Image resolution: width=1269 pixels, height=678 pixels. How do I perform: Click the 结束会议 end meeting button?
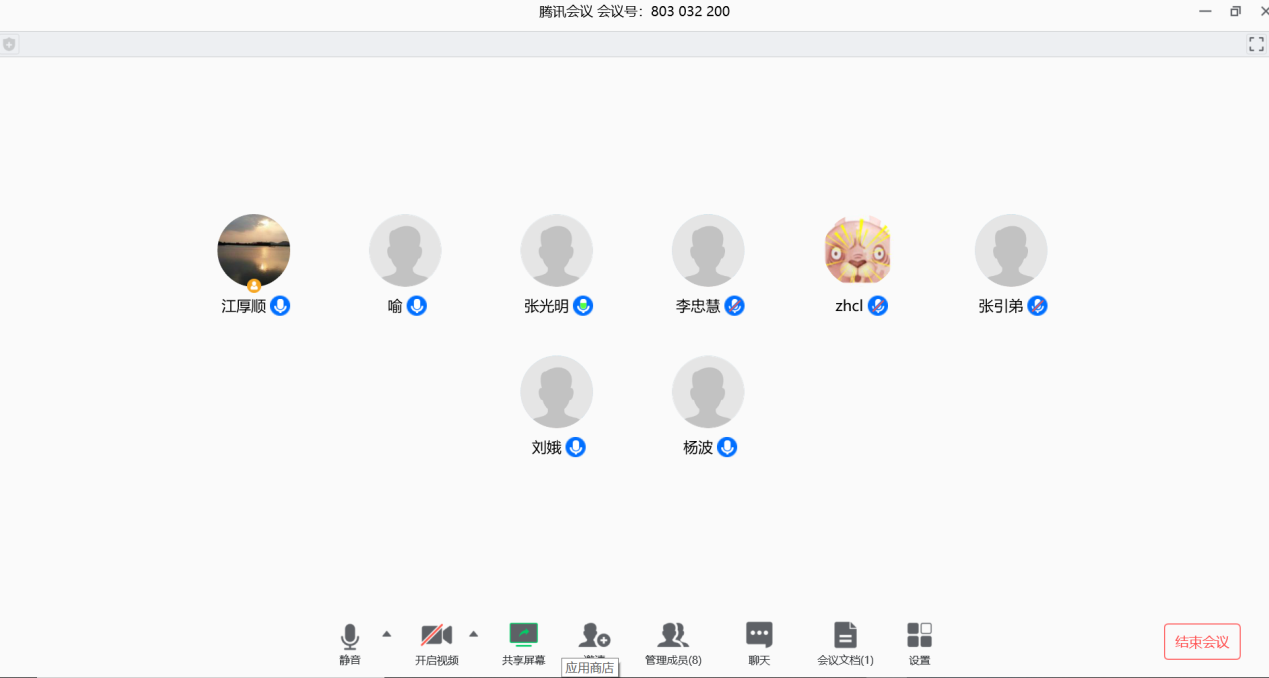[x=1202, y=642]
